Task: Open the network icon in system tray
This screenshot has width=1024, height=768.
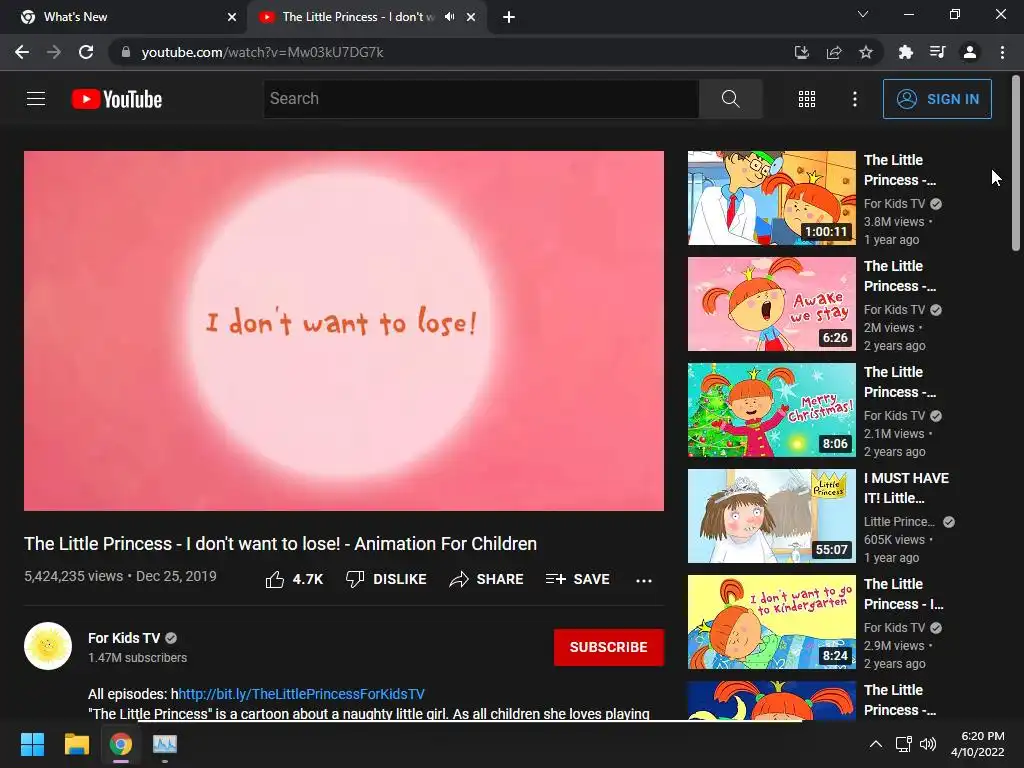Action: pyautogui.click(x=903, y=744)
